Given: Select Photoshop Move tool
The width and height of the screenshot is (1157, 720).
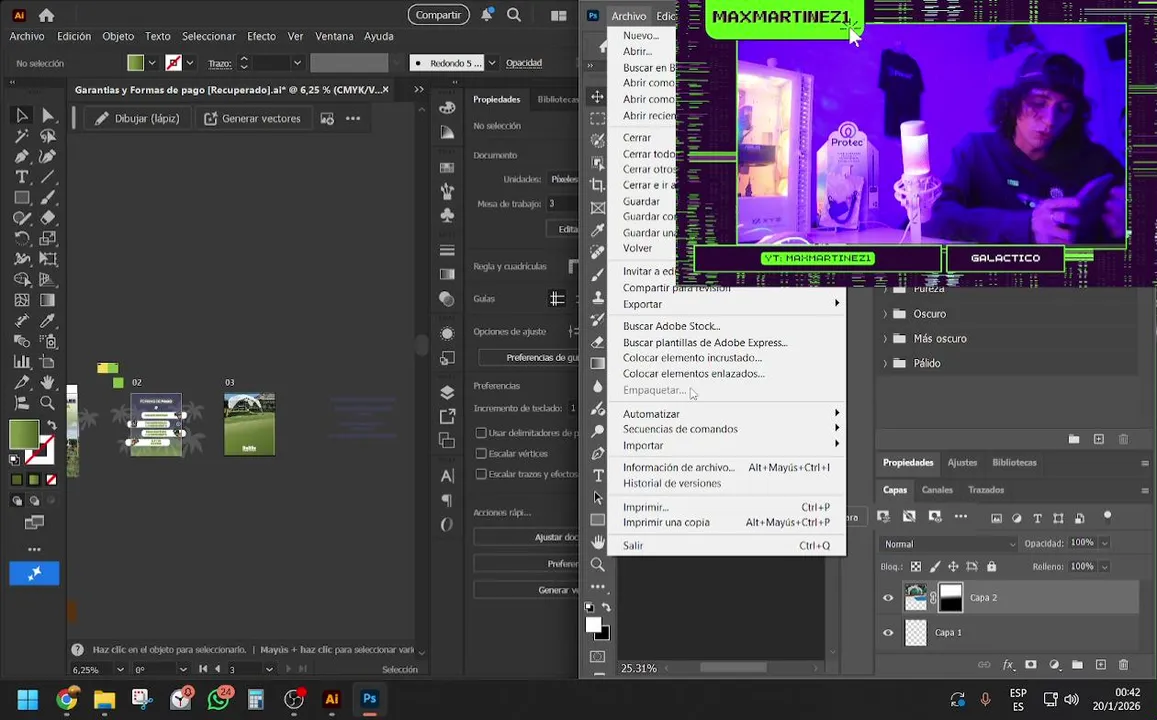Looking at the screenshot, I should [598, 97].
